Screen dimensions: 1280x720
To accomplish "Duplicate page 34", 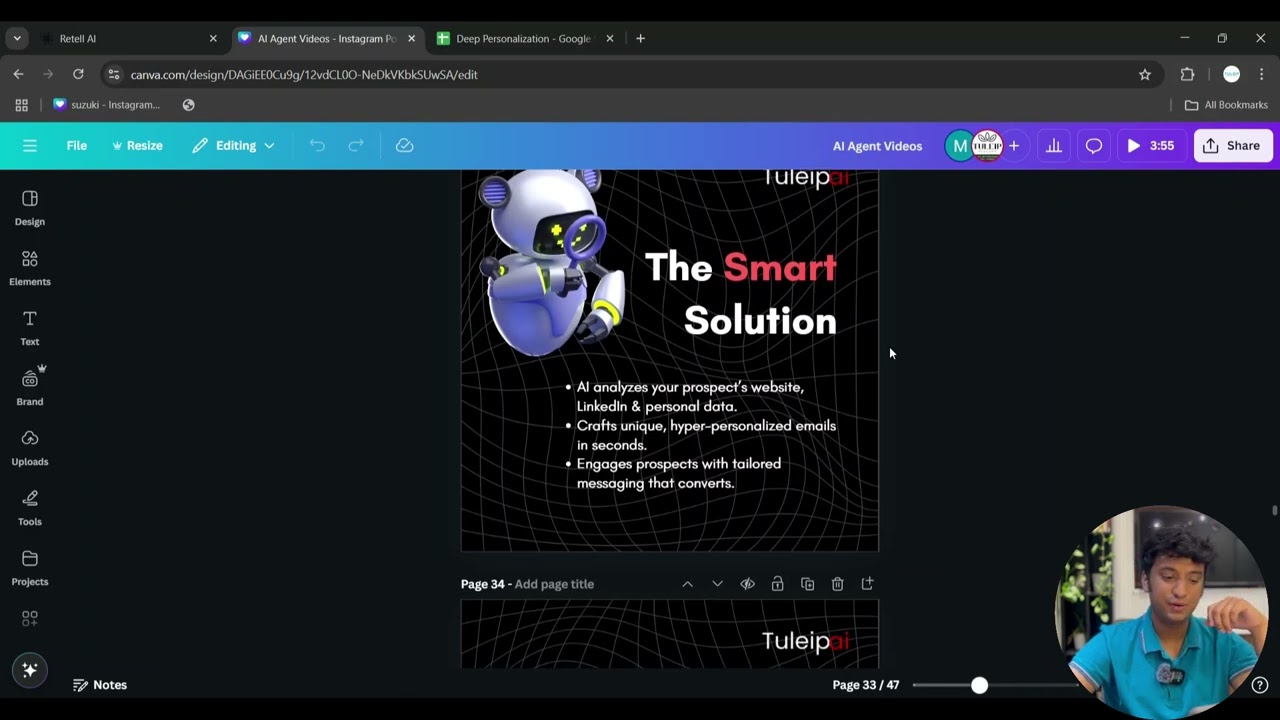I will 807,584.
